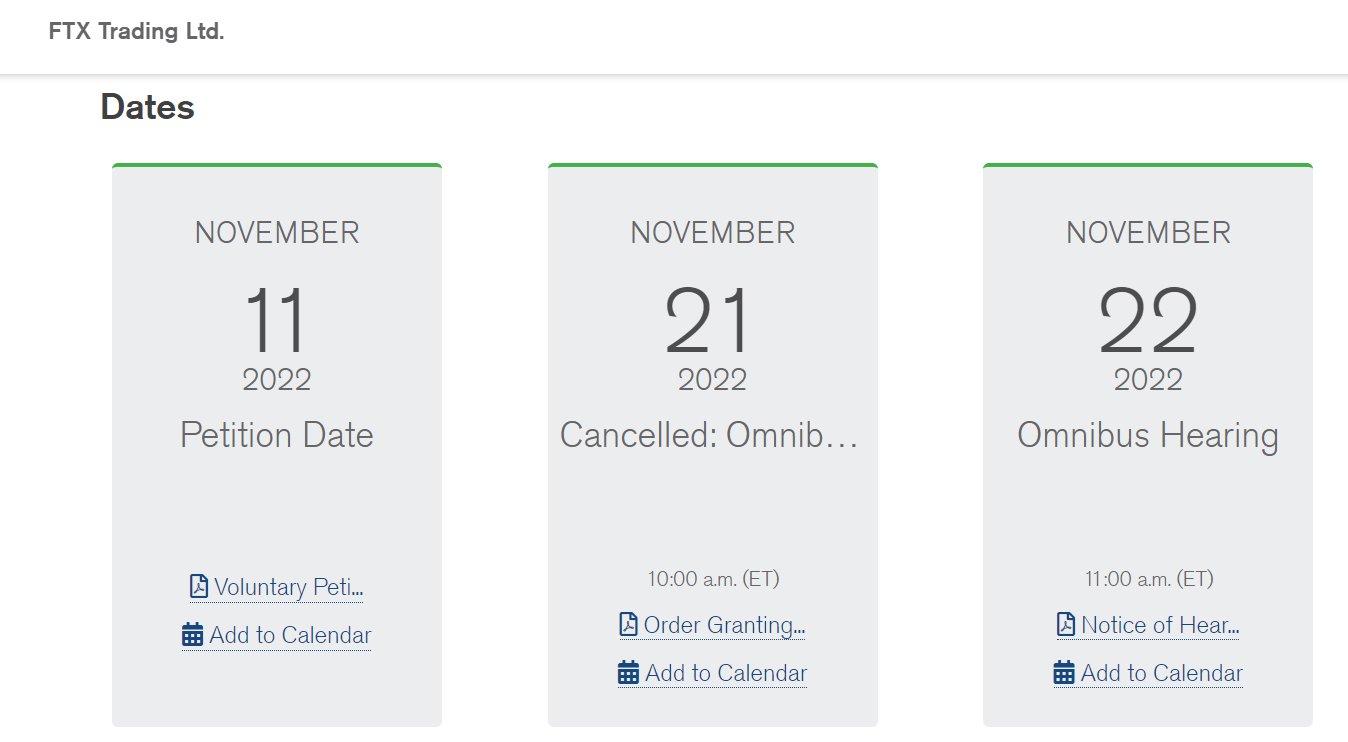This screenshot has width=1348, height=742.
Task: Open the Voluntary Petition document link
Action: [288, 587]
